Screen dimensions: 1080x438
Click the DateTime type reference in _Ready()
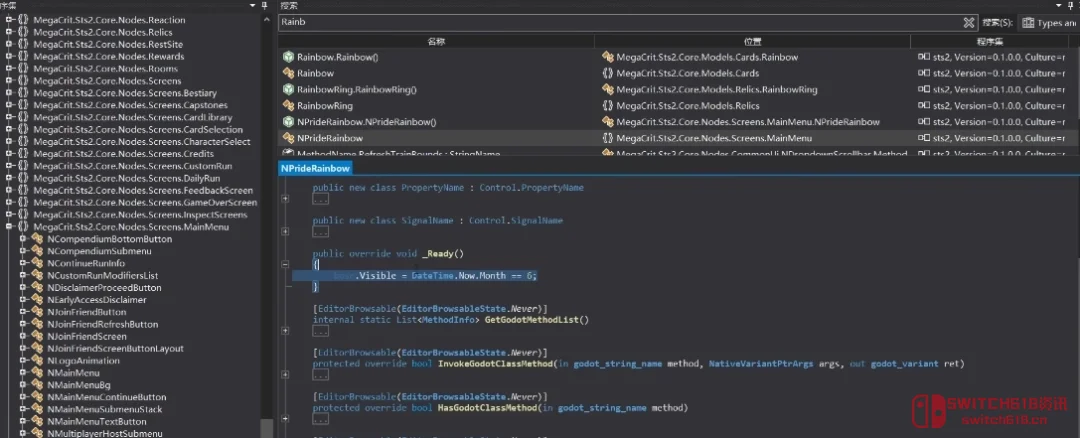tap(434, 275)
